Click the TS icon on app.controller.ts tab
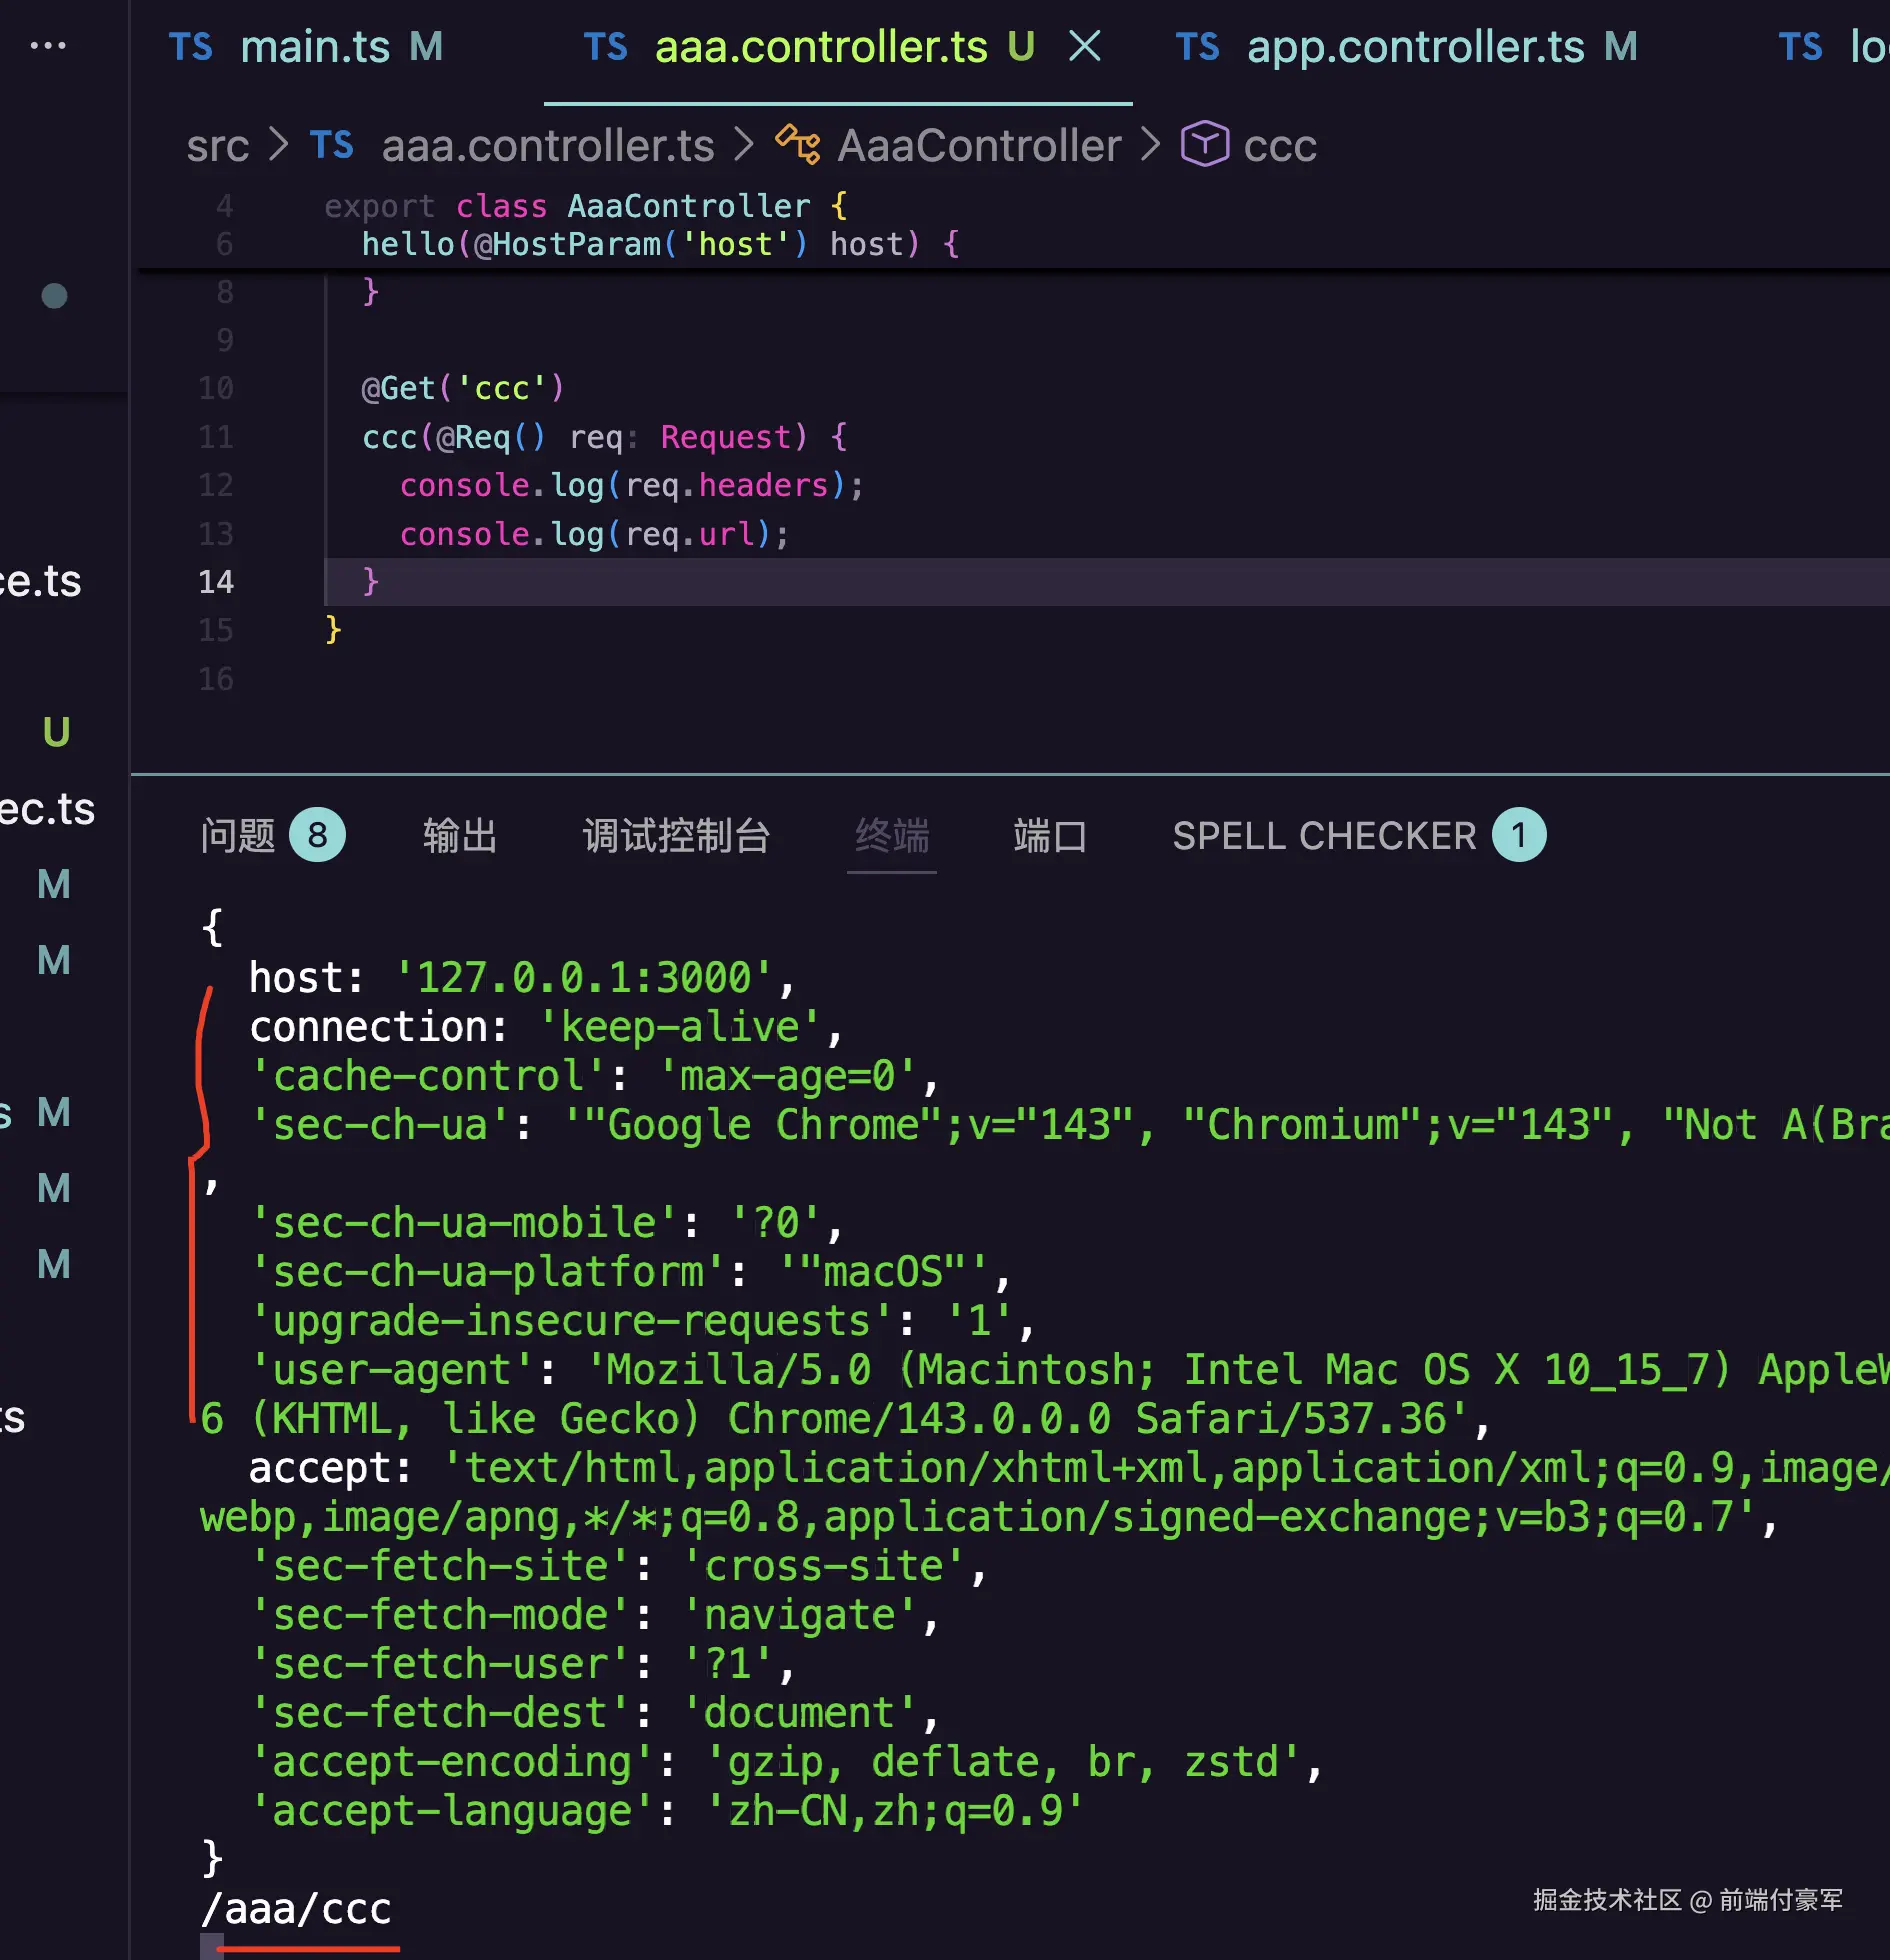Screen dimensions: 1890x1960 [1197, 47]
